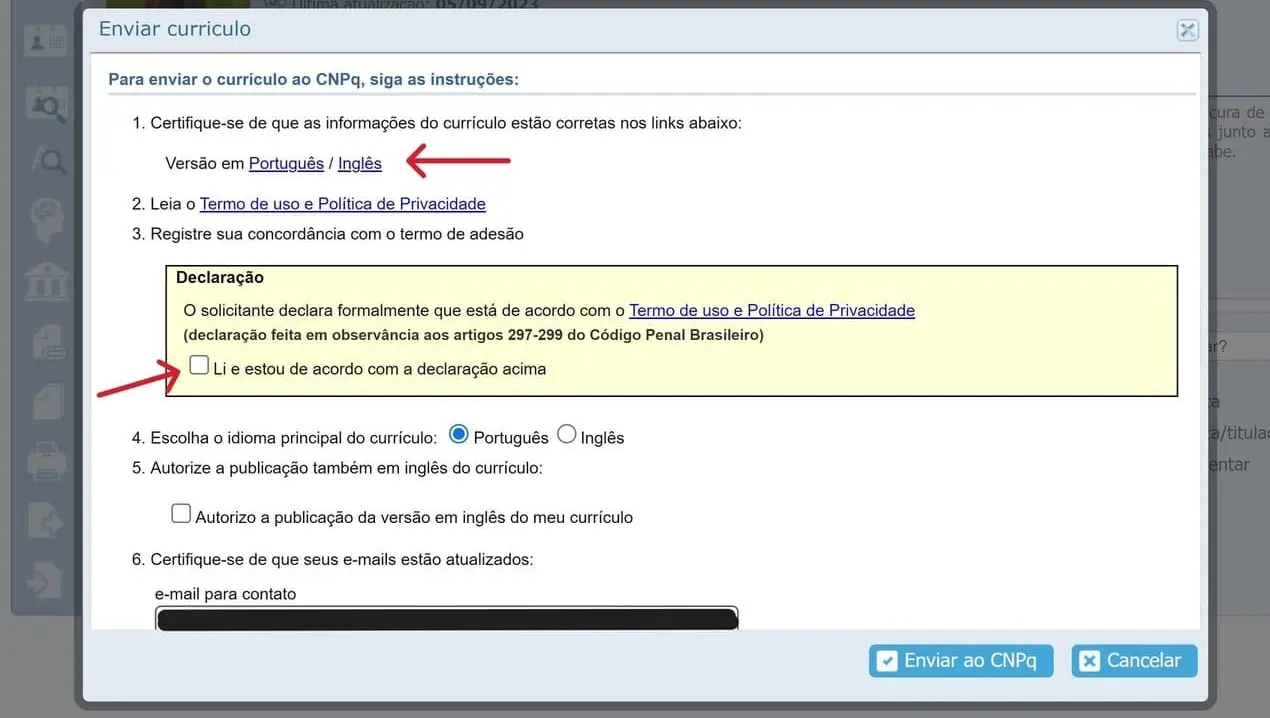The image size is (1270, 718).
Task: Select Inglês as main curriculum language
Action: pos(566,434)
